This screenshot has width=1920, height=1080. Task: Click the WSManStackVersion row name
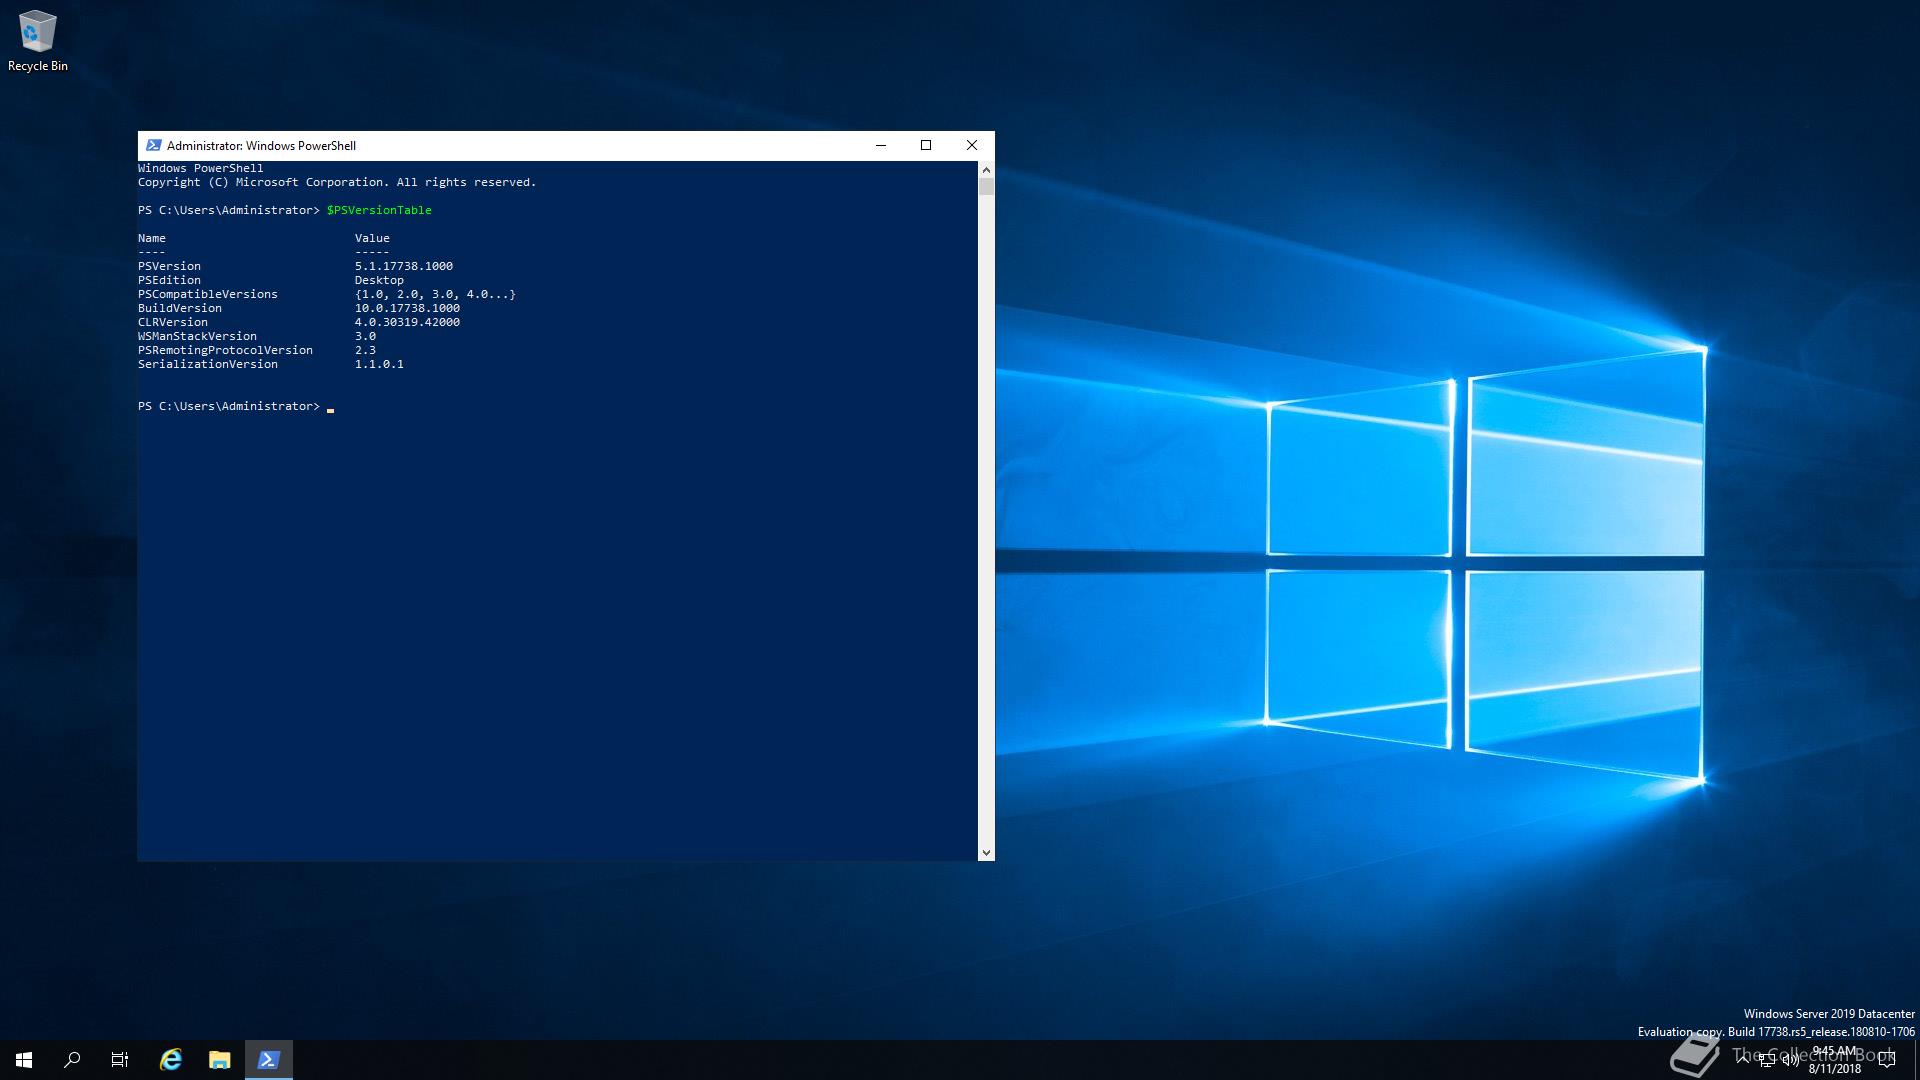[x=197, y=336]
